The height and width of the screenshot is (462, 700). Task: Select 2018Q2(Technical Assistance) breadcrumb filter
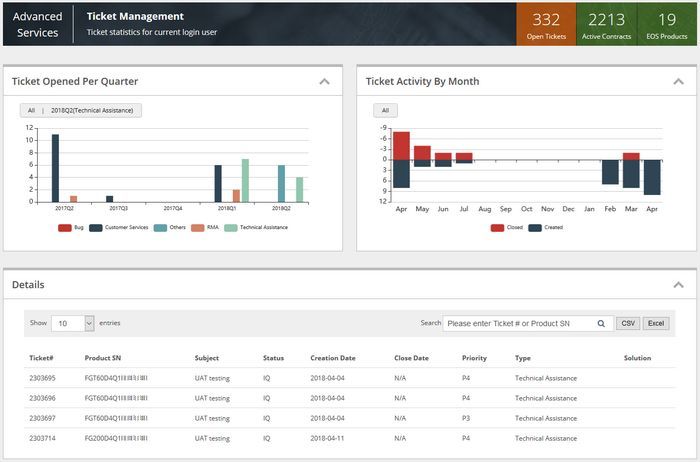(x=92, y=110)
